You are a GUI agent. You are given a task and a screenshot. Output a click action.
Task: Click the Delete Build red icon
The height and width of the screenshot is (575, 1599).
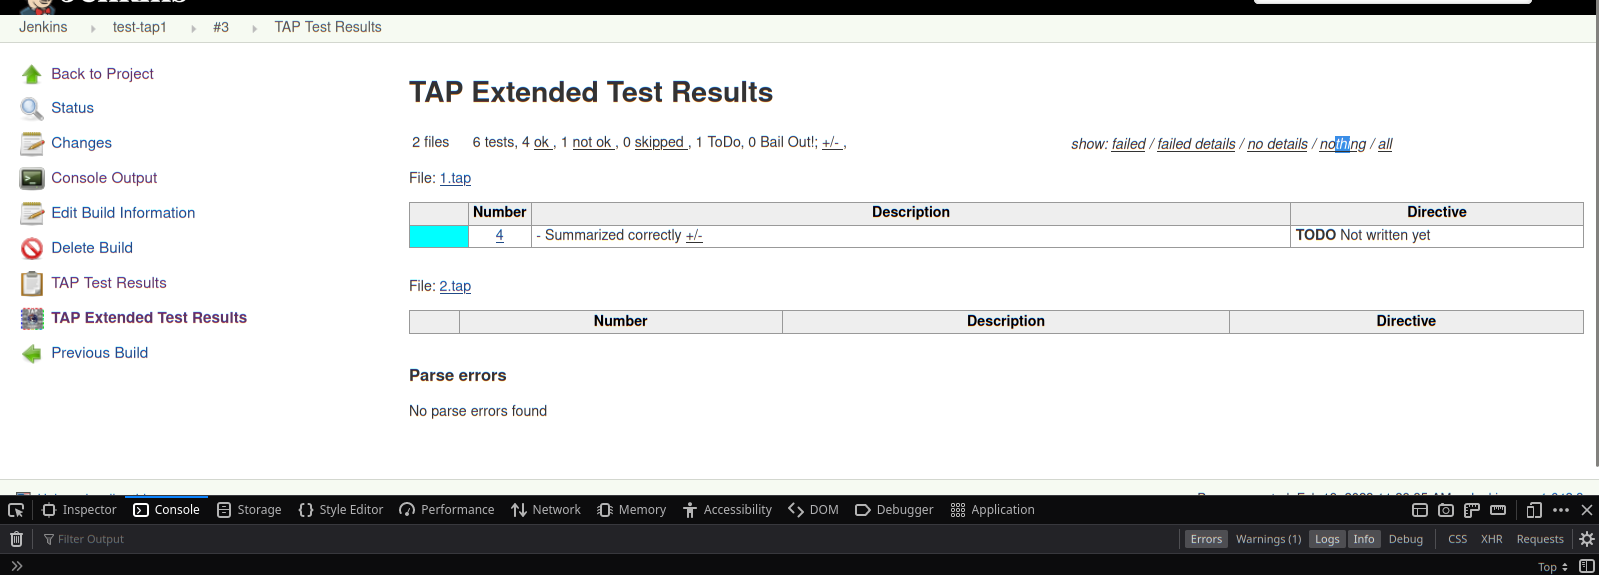click(x=32, y=248)
